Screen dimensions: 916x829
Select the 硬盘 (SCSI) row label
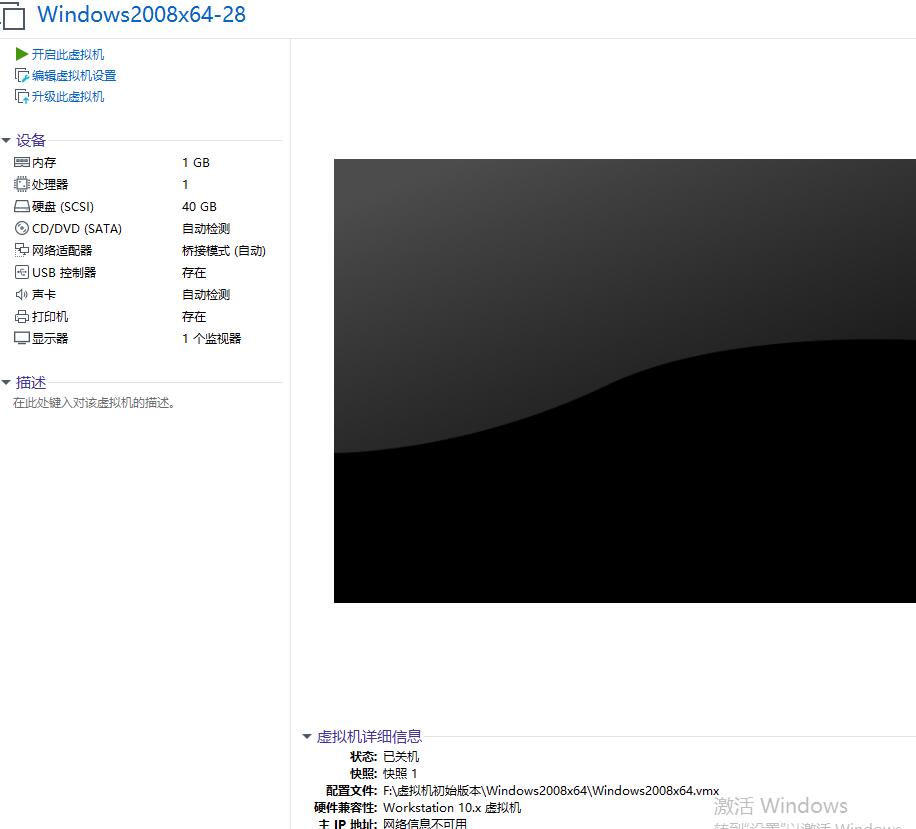(x=63, y=206)
